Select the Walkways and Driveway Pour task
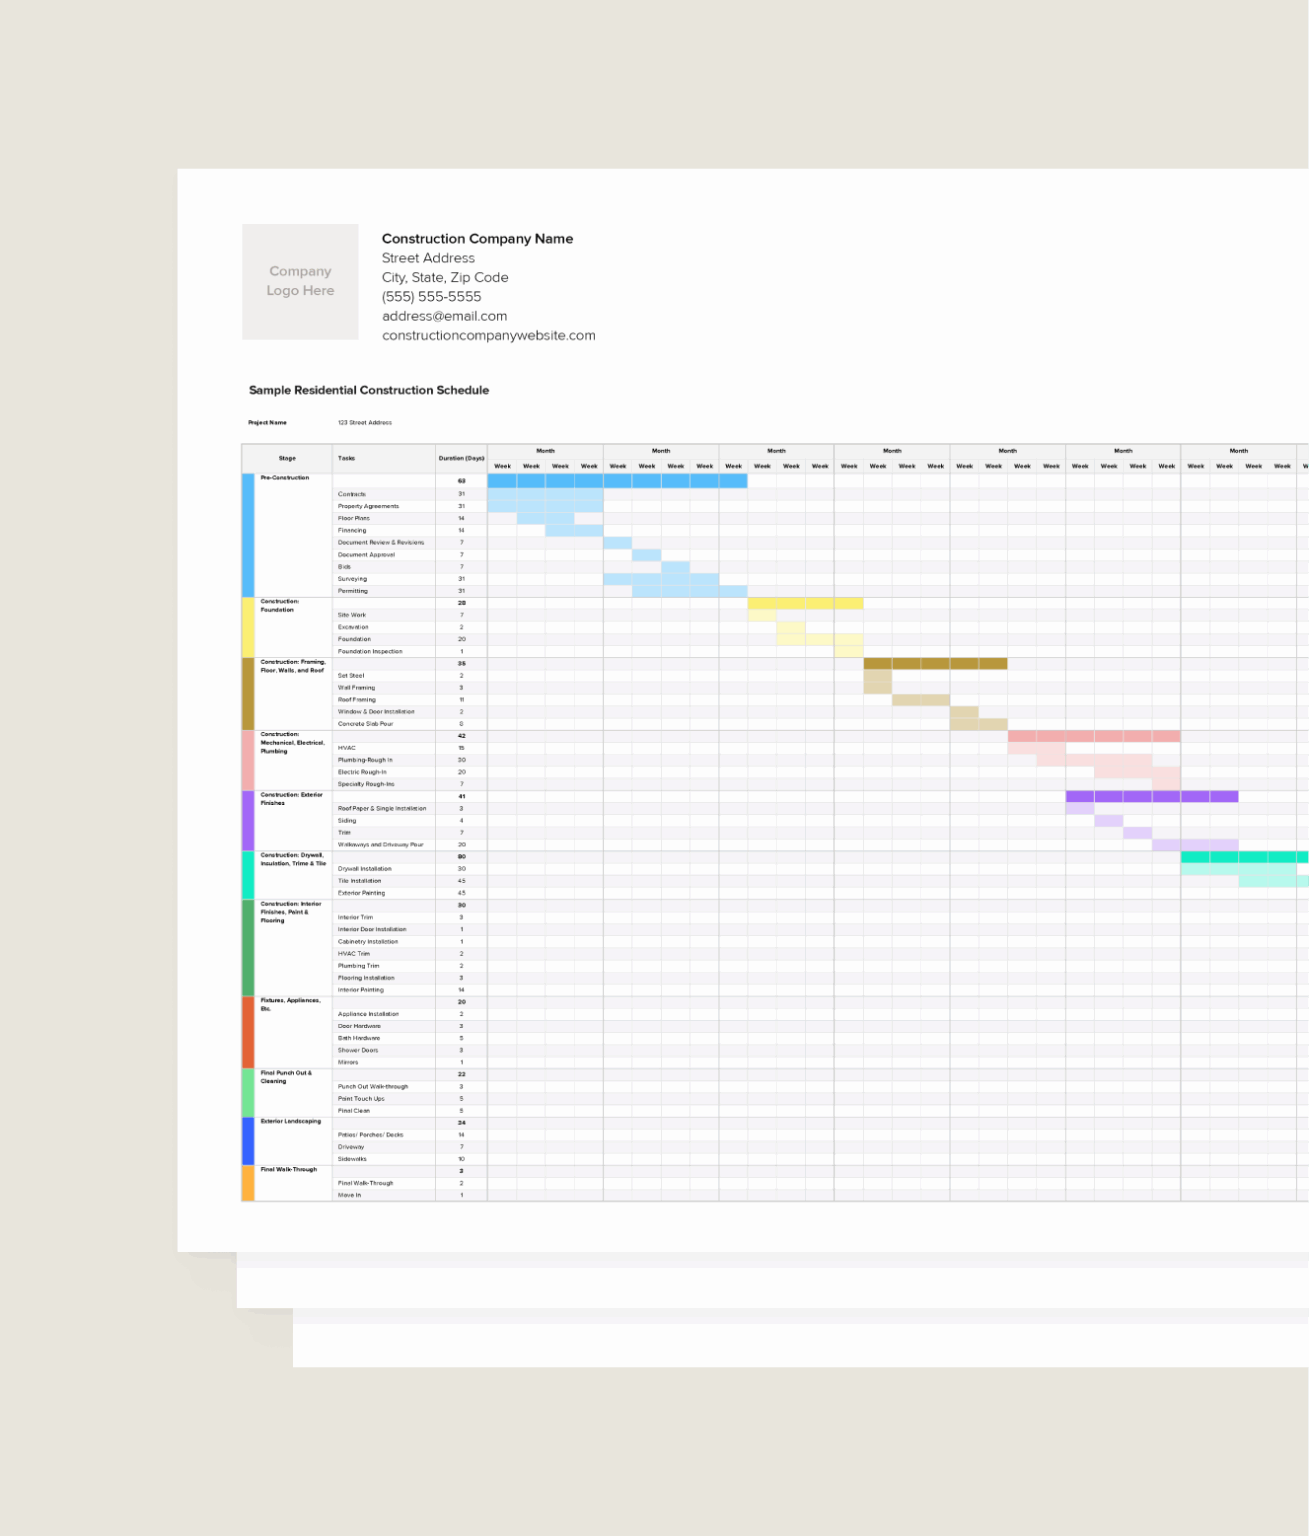The image size is (1309, 1536). 381,844
